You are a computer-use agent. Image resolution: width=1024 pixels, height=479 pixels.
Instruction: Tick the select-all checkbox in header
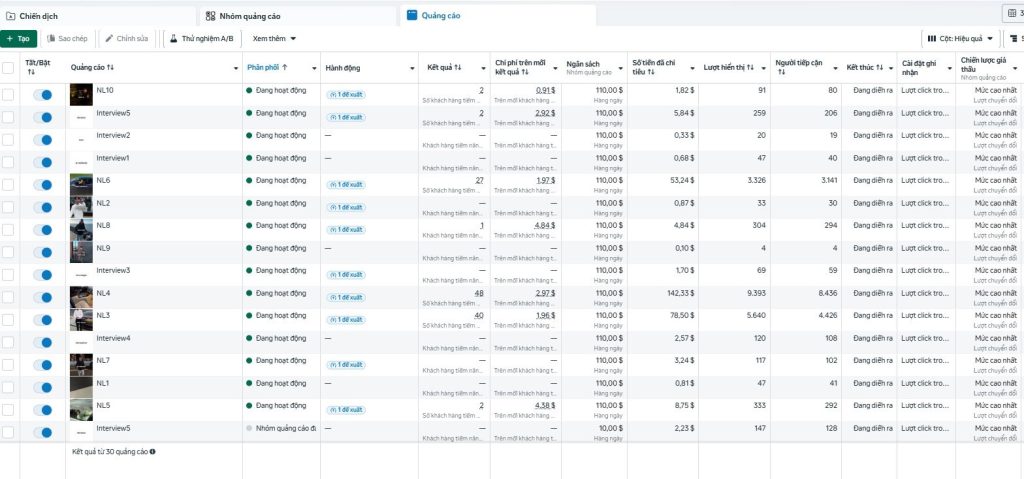(x=8, y=68)
